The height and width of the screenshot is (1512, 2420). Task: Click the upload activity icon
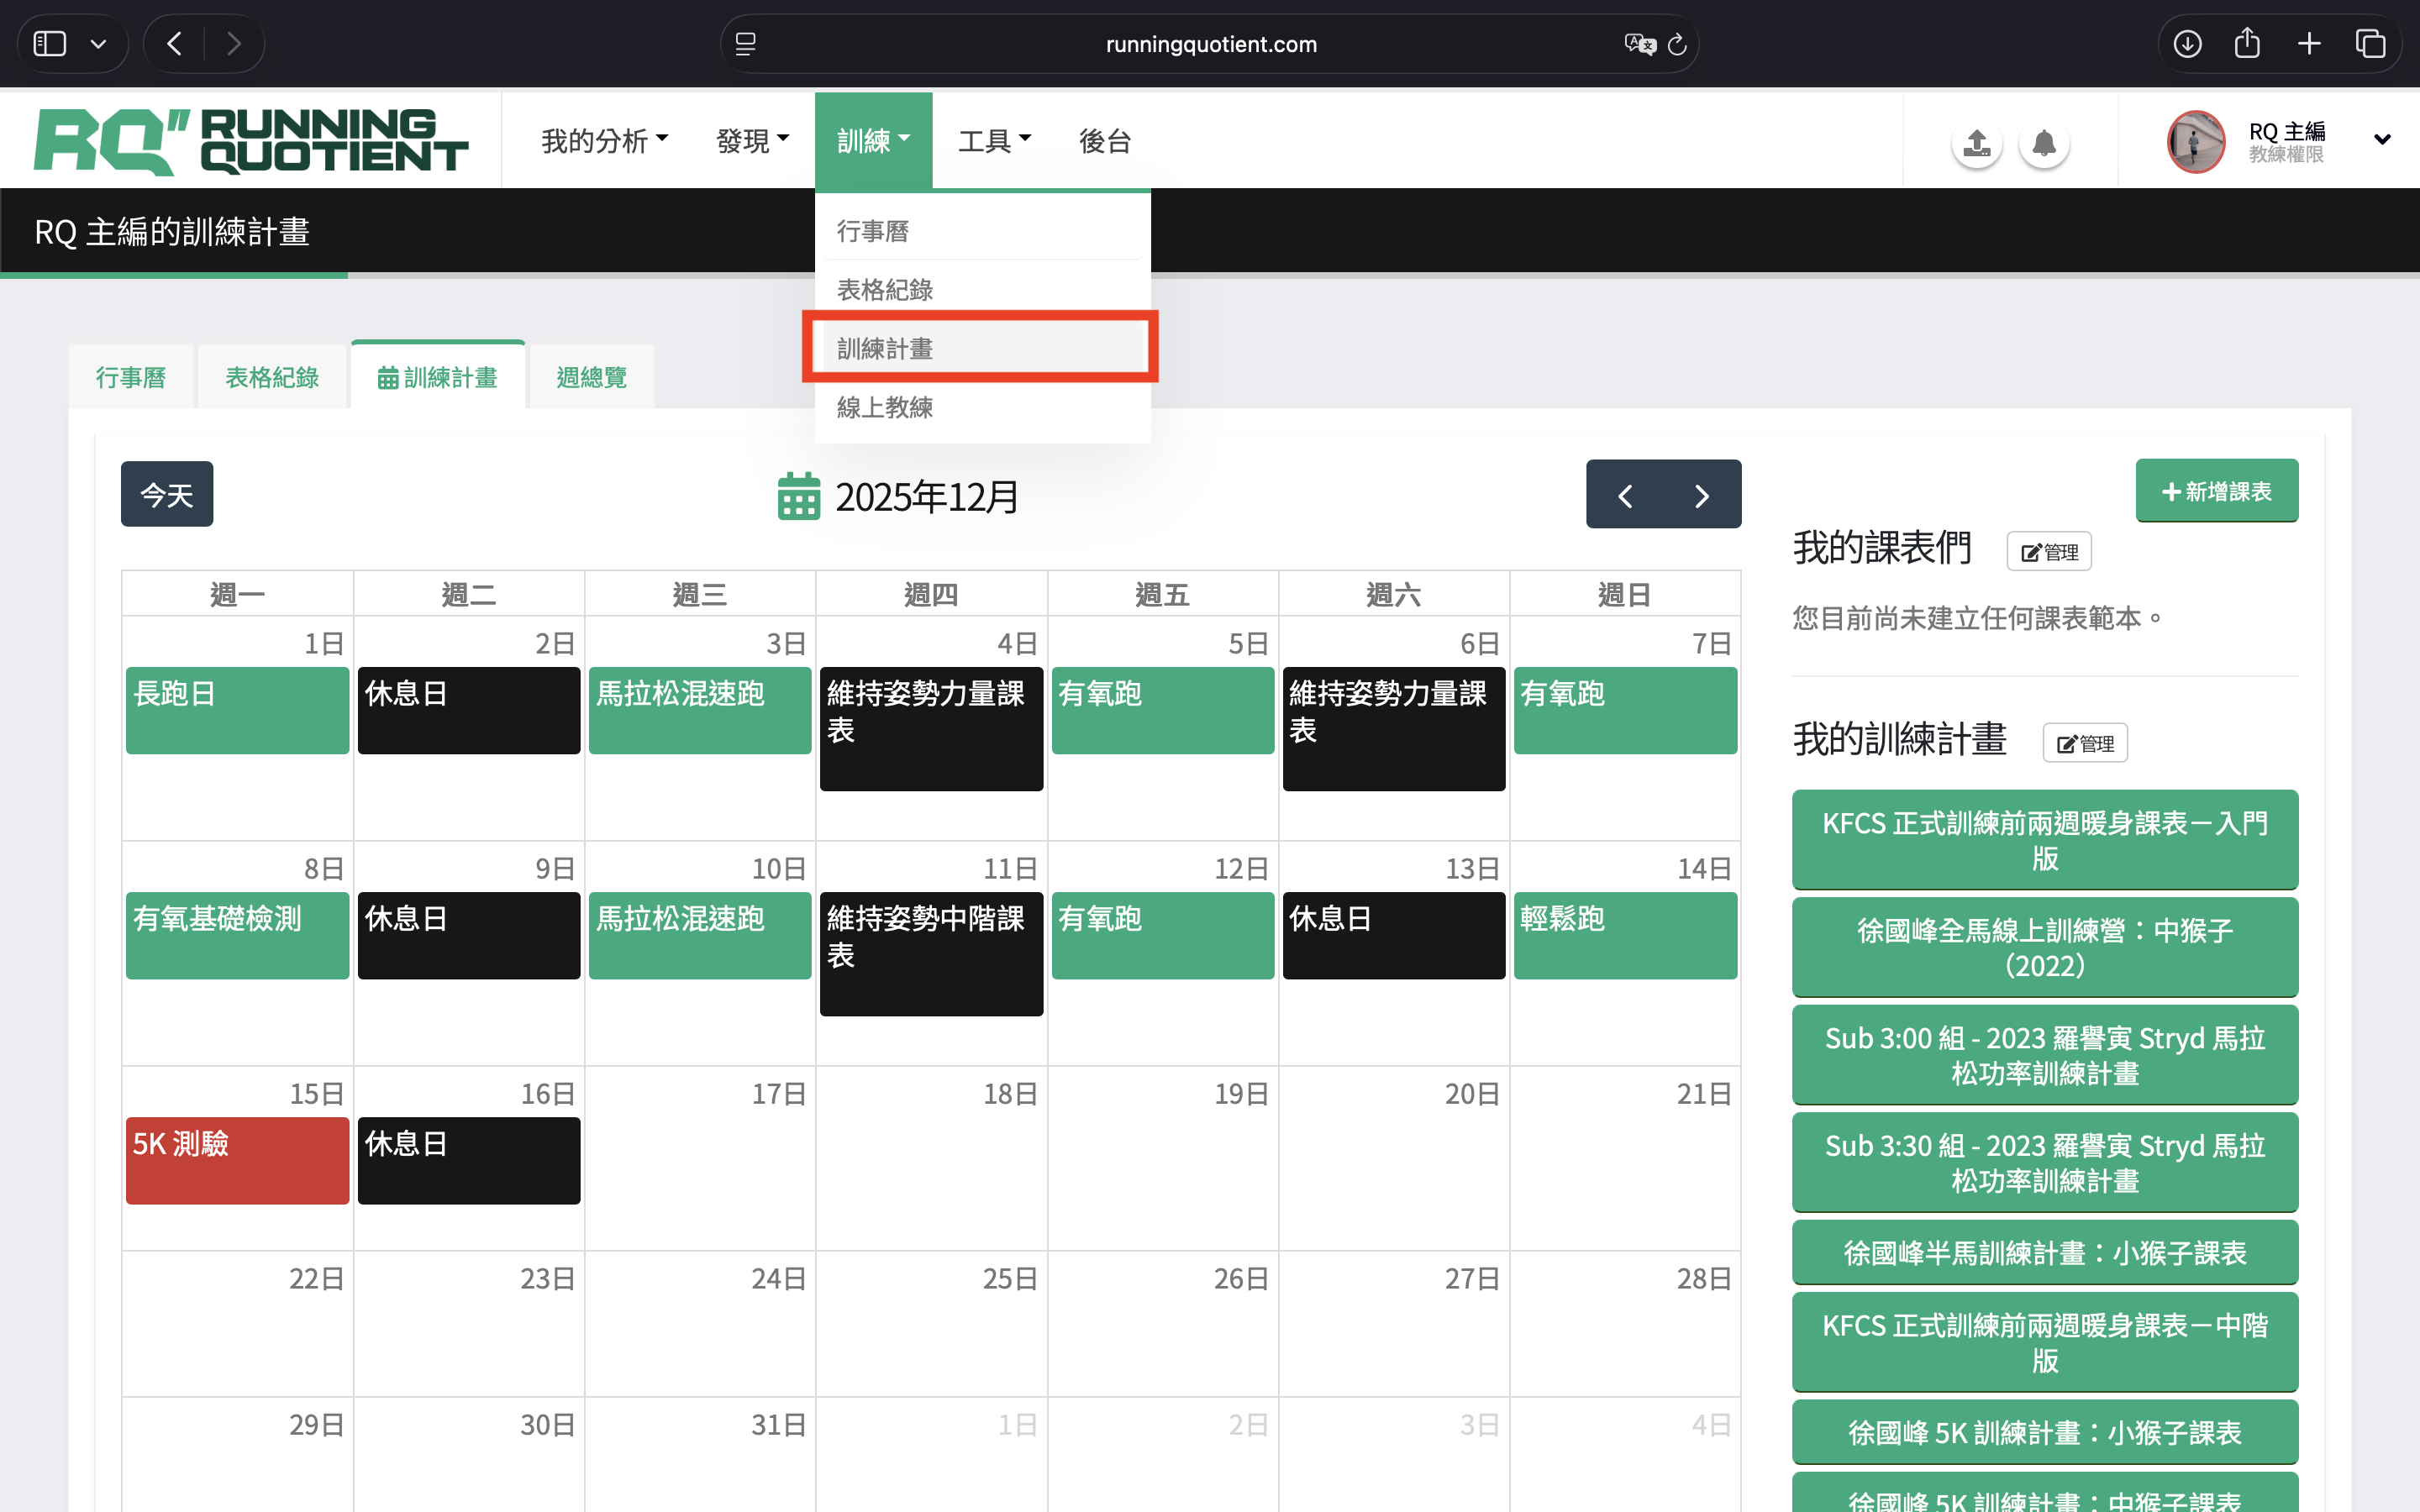1976,143
